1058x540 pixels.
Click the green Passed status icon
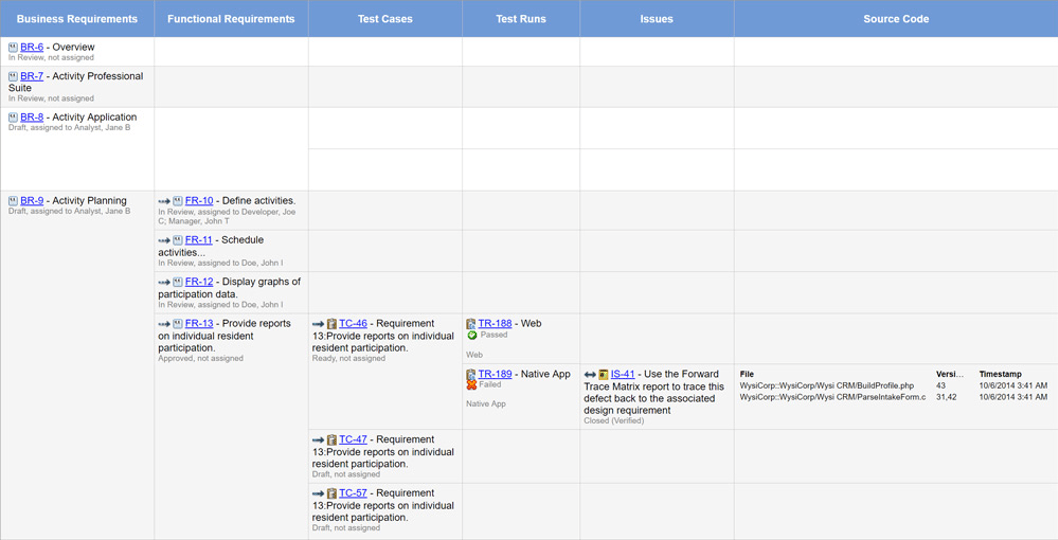472,336
